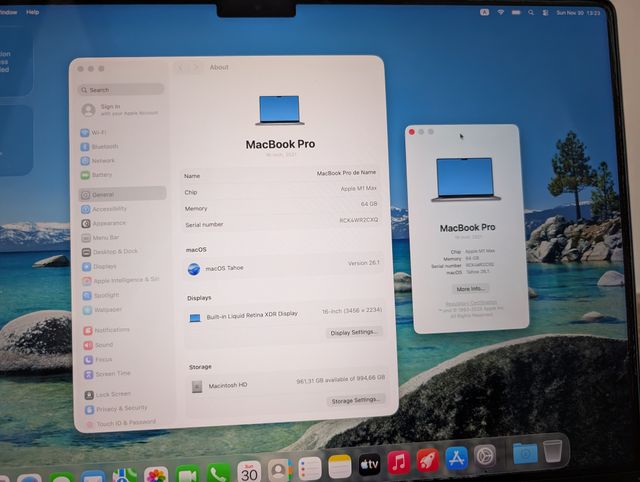Open the Spotlight sidebar item in System Settings
The image size is (640, 482).
click(101, 295)
